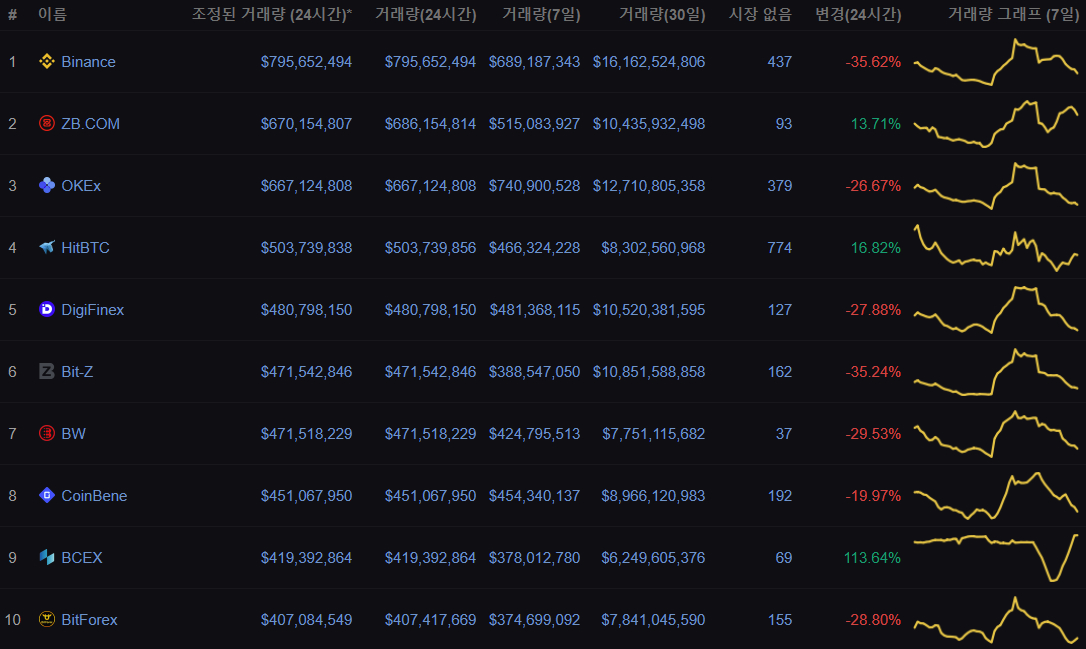This screenshot has height=649, width=1086.
Task: View HitBTC 7-day volume graph
Action: click(996, 247)
